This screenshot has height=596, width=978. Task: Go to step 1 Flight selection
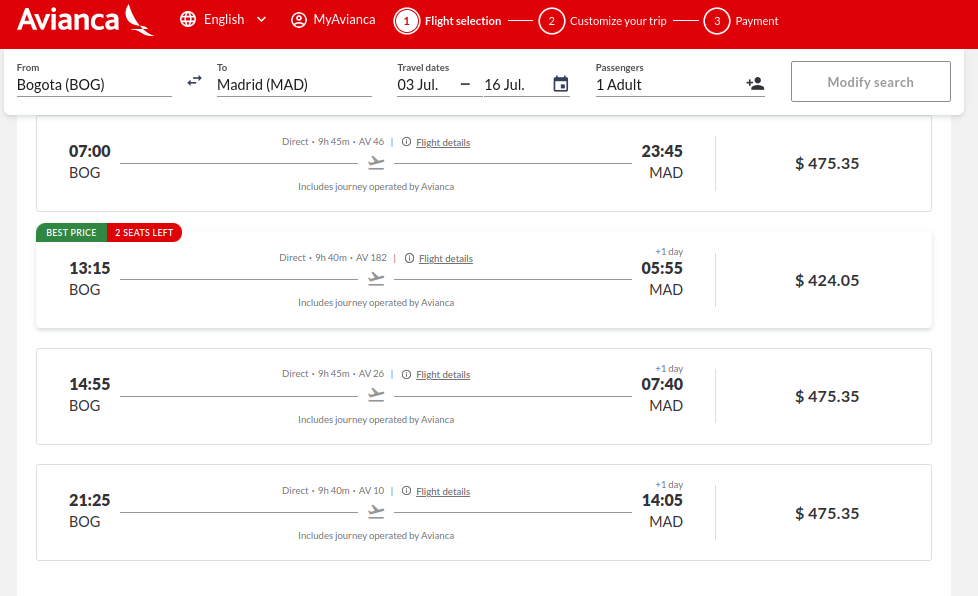click(x=448, y=21)
